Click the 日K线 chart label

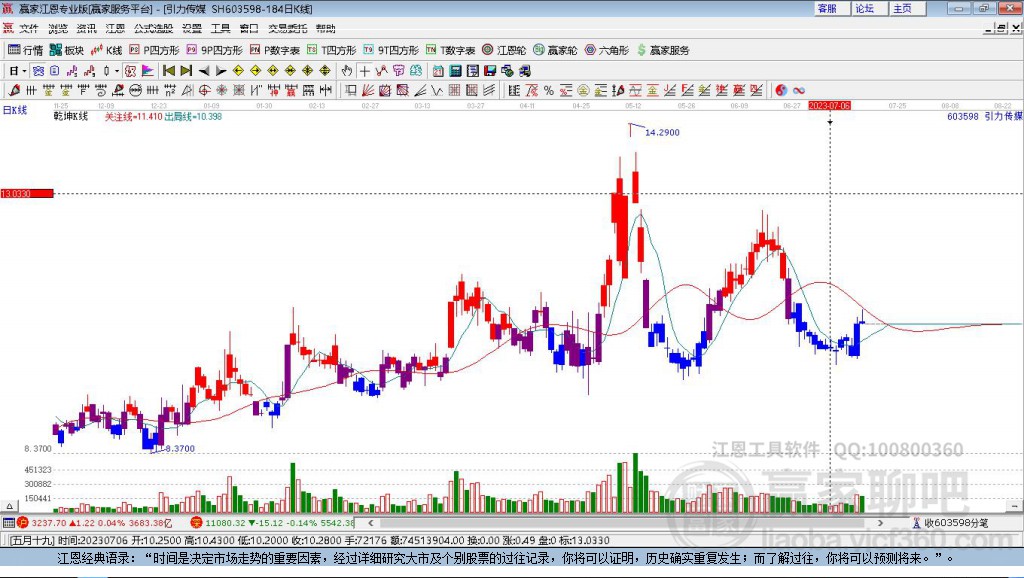[15, 110]
